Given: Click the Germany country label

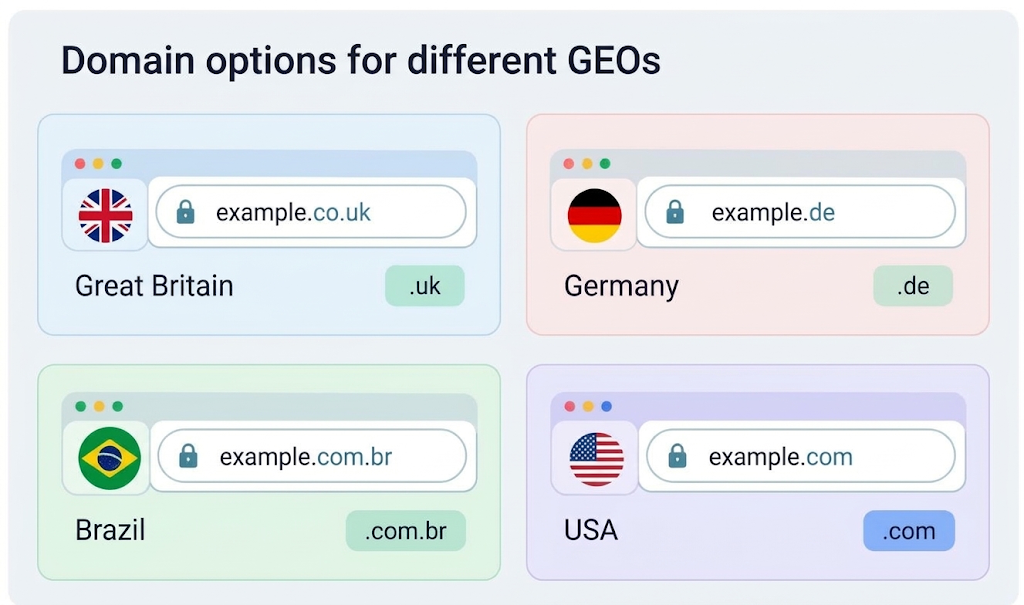Looking at the screenshot, I should 621,286.
